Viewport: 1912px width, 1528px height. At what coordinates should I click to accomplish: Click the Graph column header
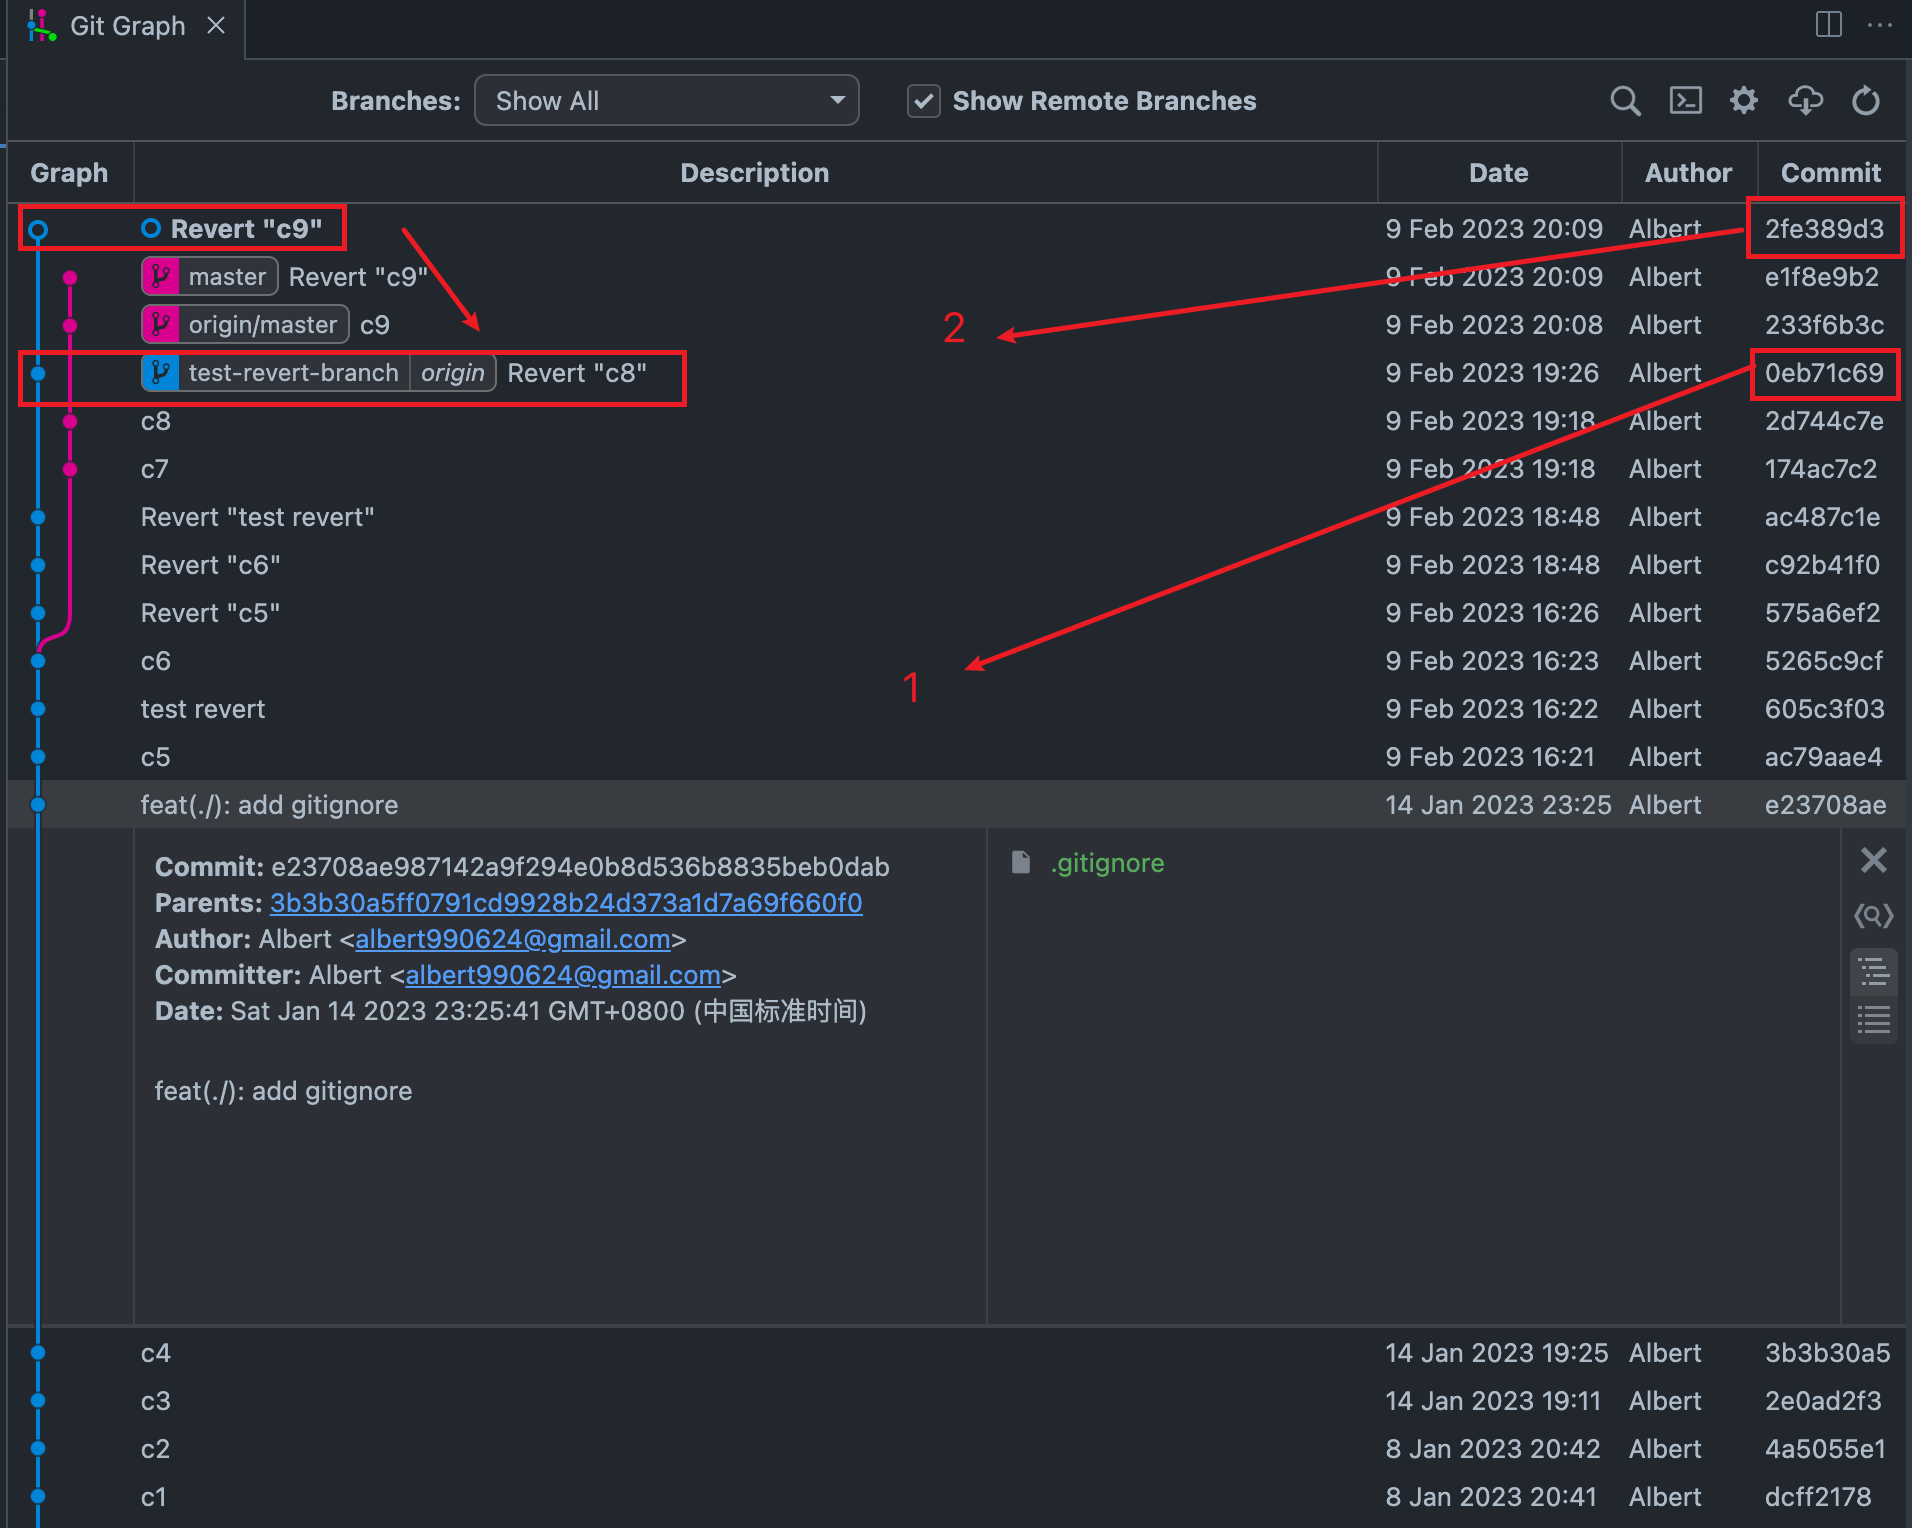[x=69, y=173]
